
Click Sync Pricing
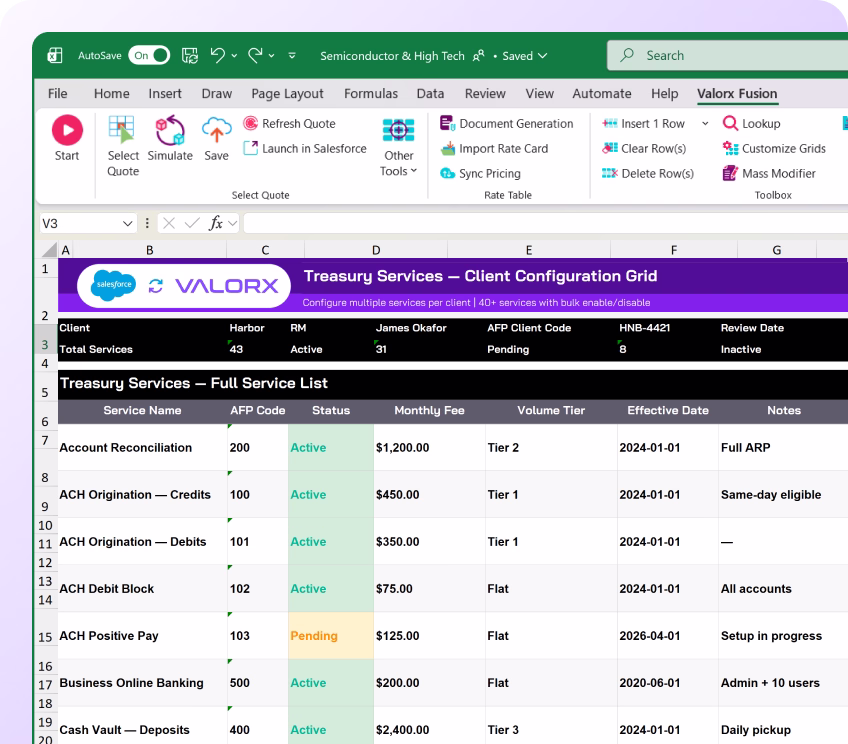click(x=480, y=173)
